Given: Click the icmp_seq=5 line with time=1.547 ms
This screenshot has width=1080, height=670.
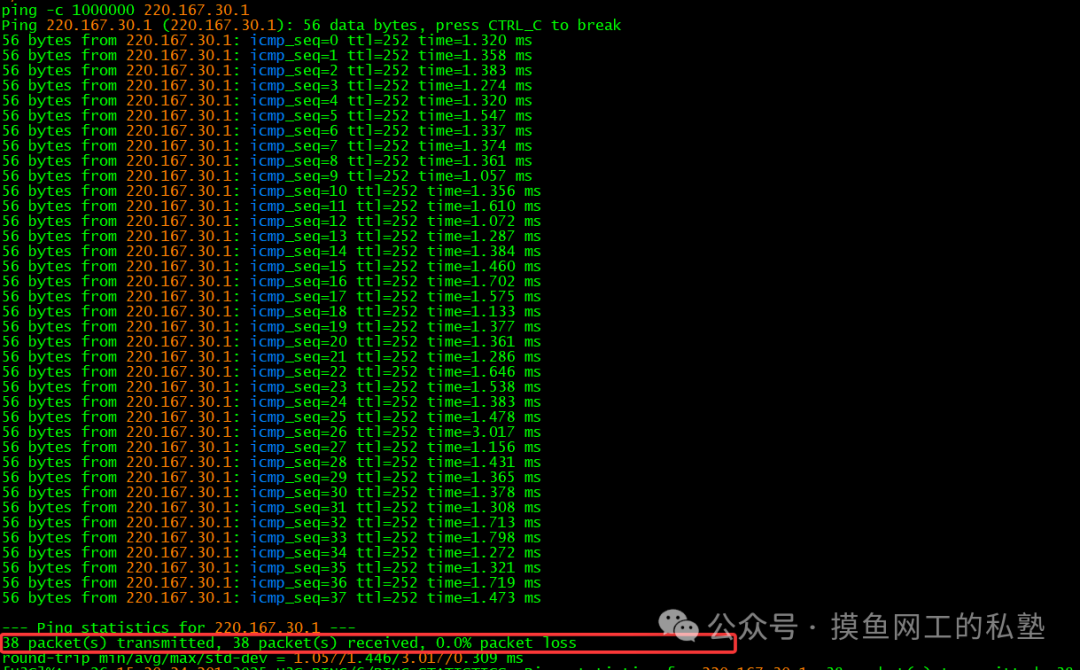Looking at the screenshot, I should coord(267,115).
